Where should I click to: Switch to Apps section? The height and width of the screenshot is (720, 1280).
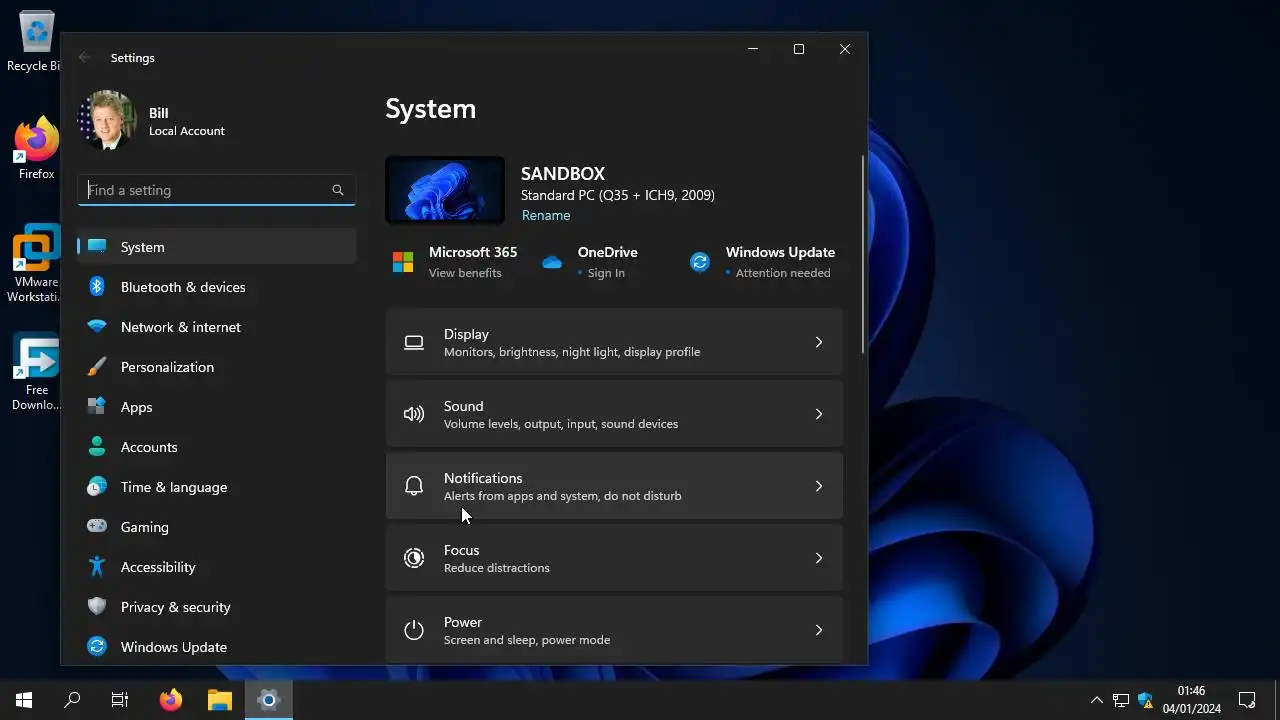(x=216, y=407)
